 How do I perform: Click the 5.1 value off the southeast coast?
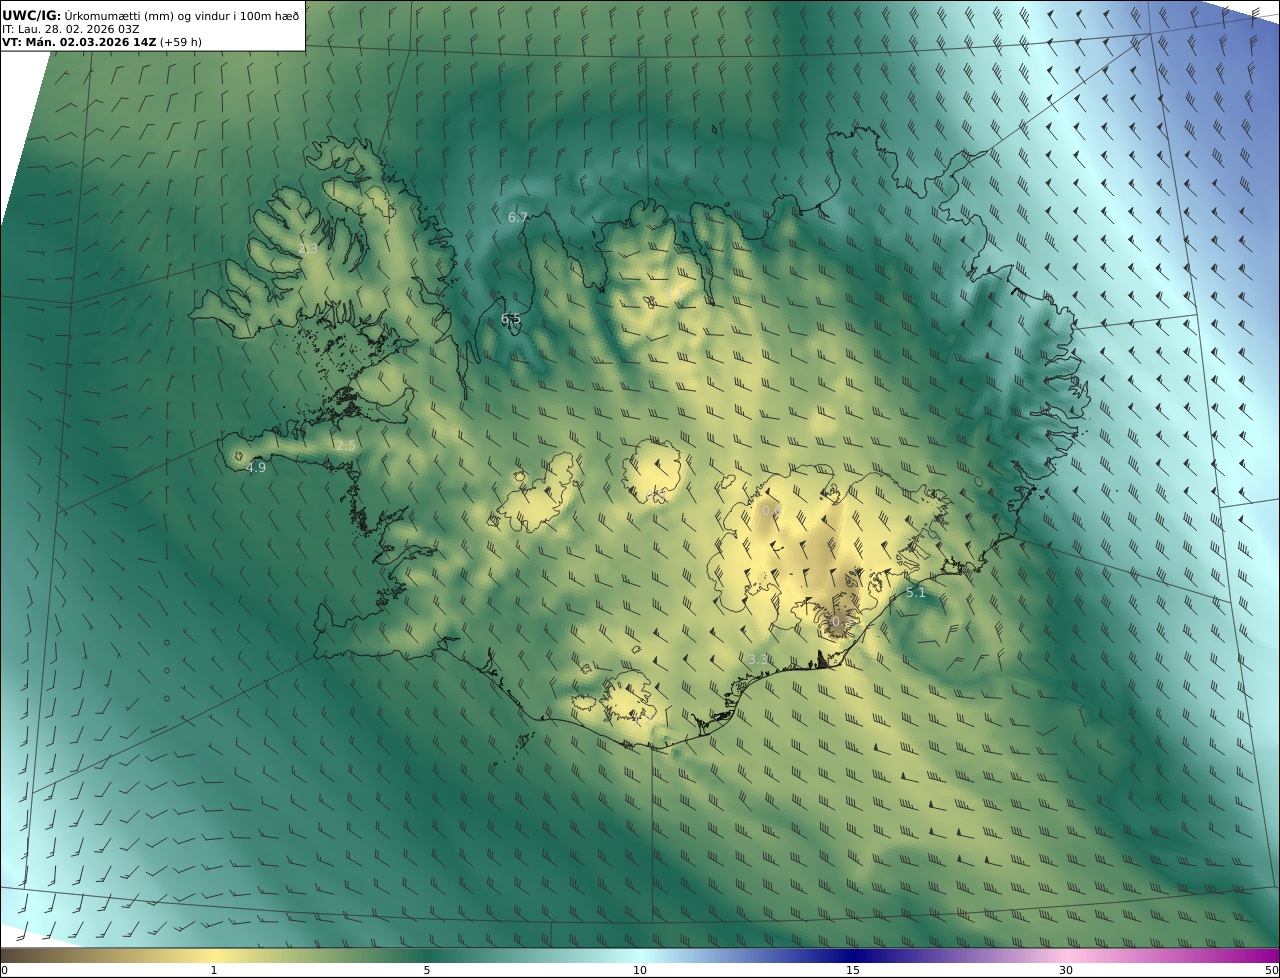click(x=915, y=592)
